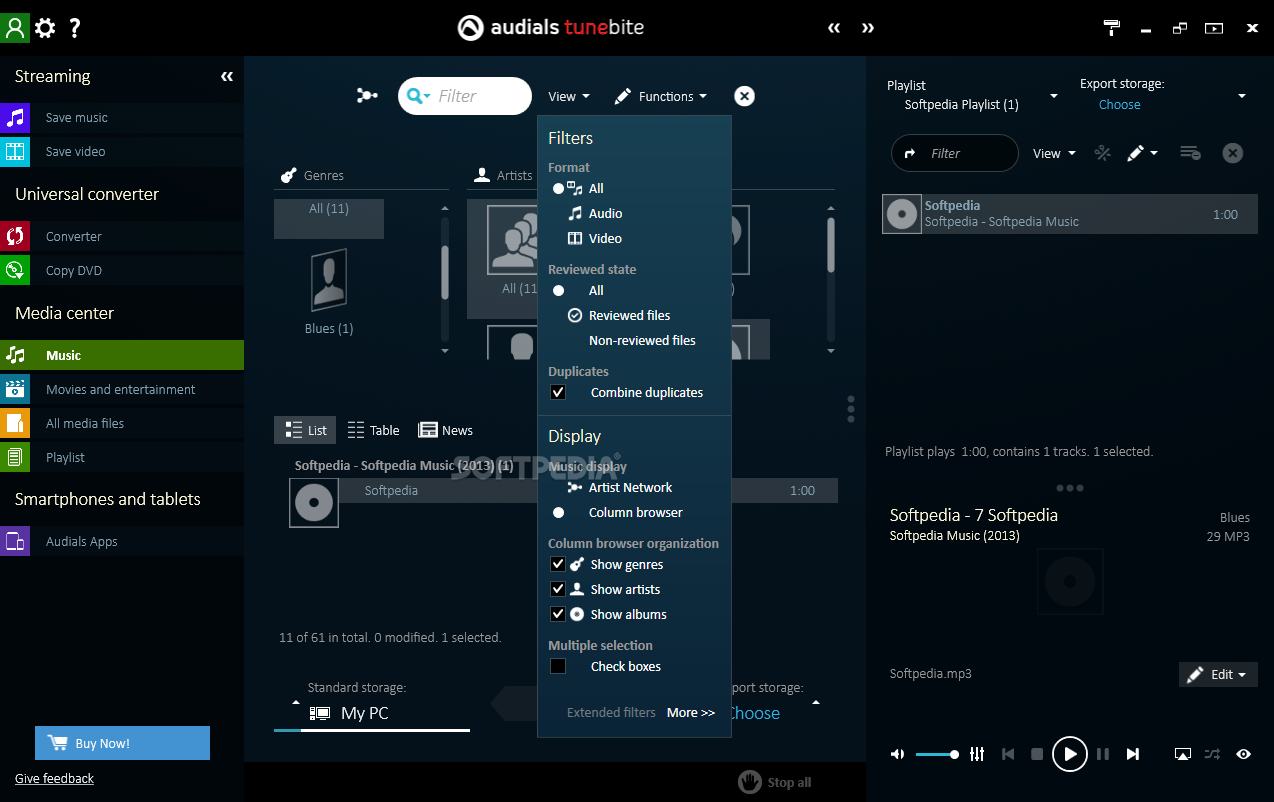
Task: Select Audio format filter
Action: tap(595, 214)
